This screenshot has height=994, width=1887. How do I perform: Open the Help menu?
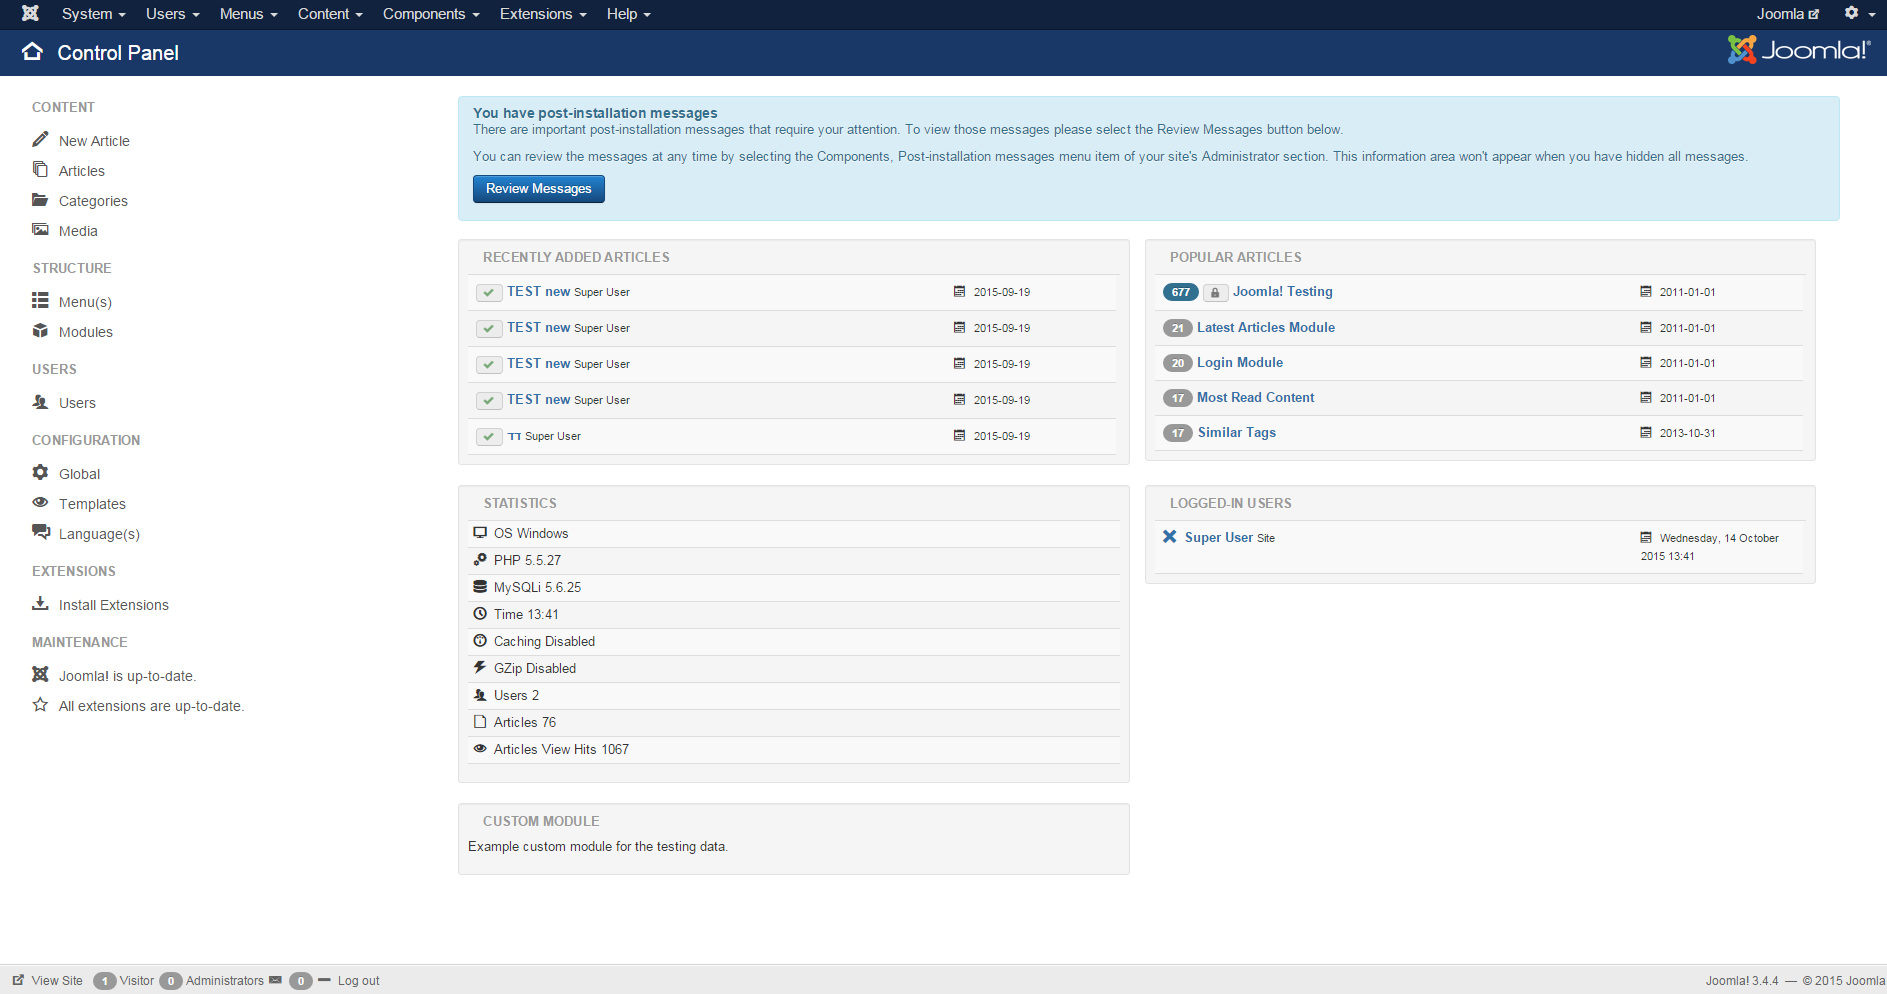click(x=628, y=14)
